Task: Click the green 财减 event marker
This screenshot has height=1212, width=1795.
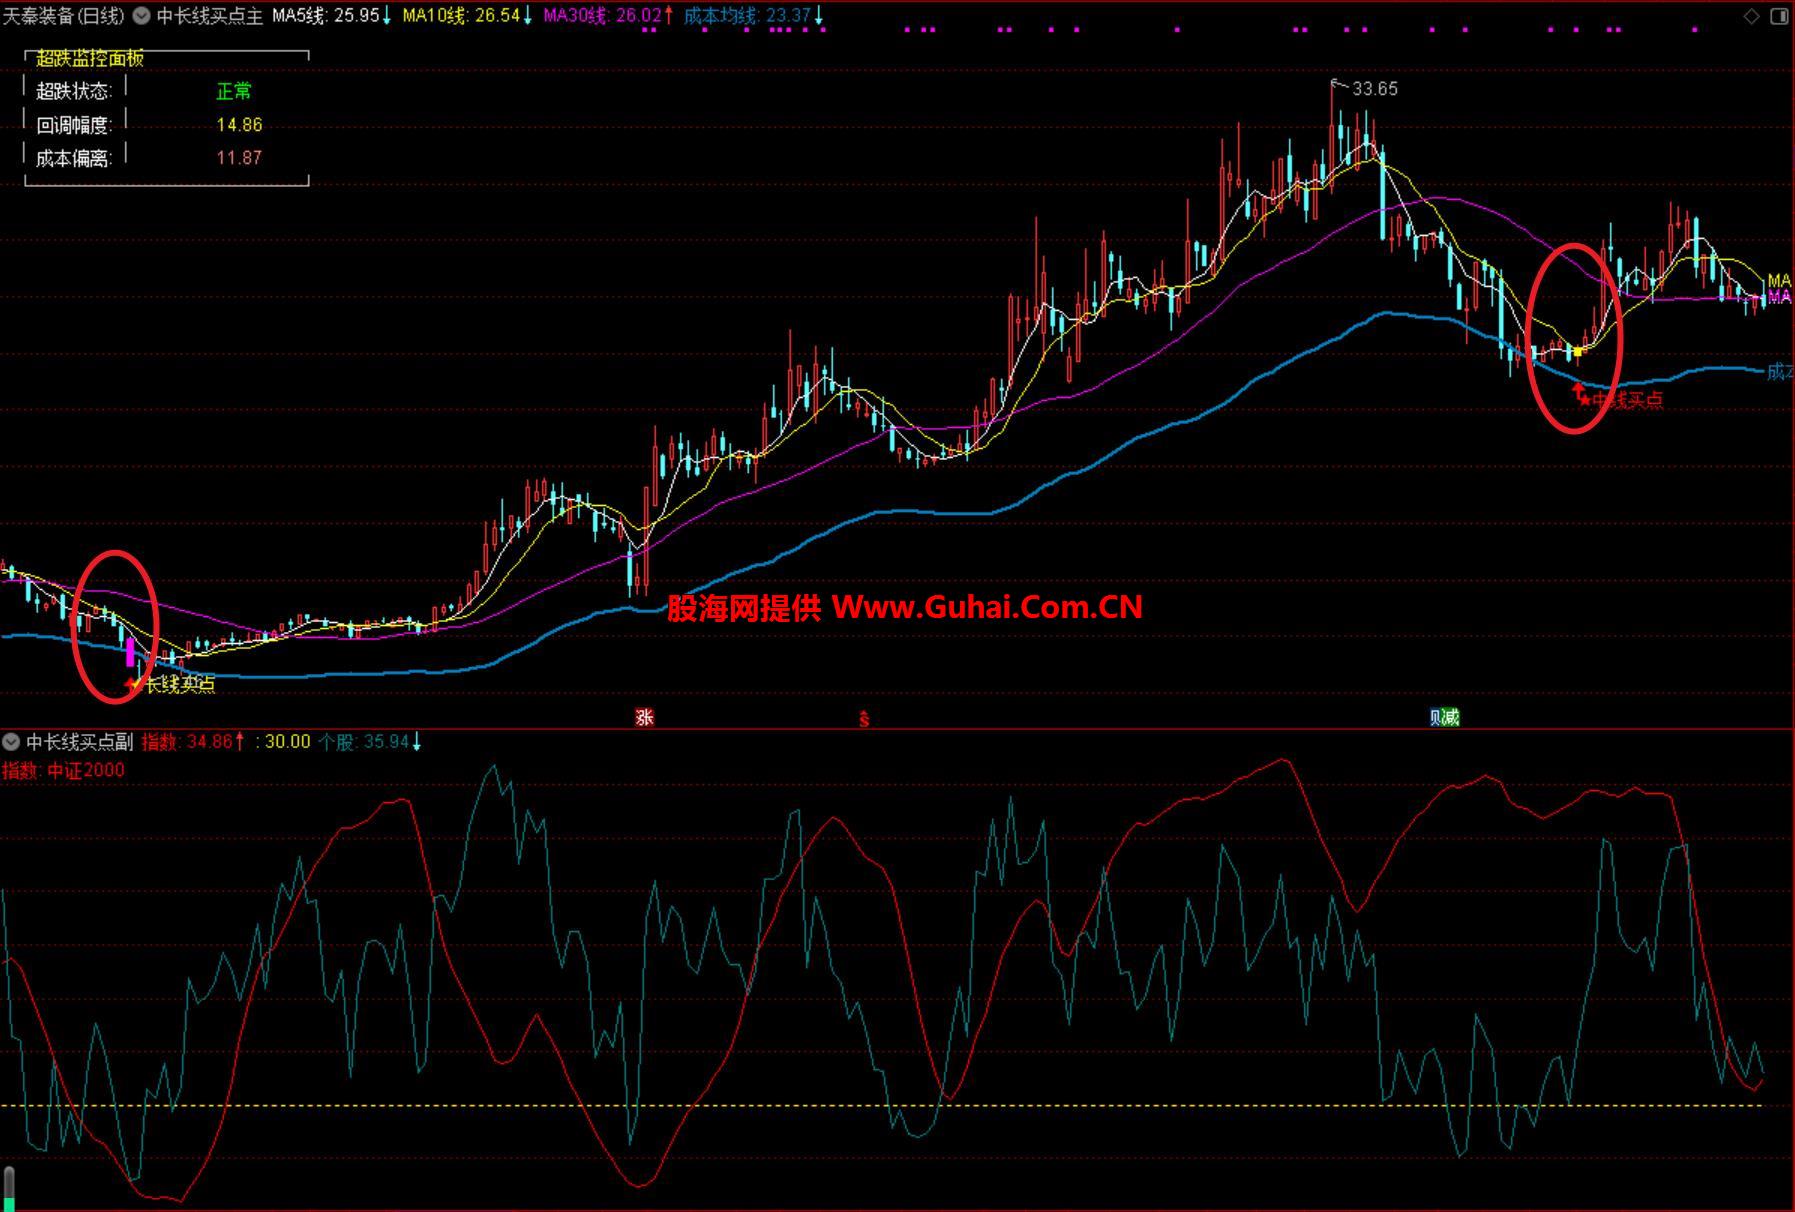Action: pyautogui.click(x=1444, y=717)
